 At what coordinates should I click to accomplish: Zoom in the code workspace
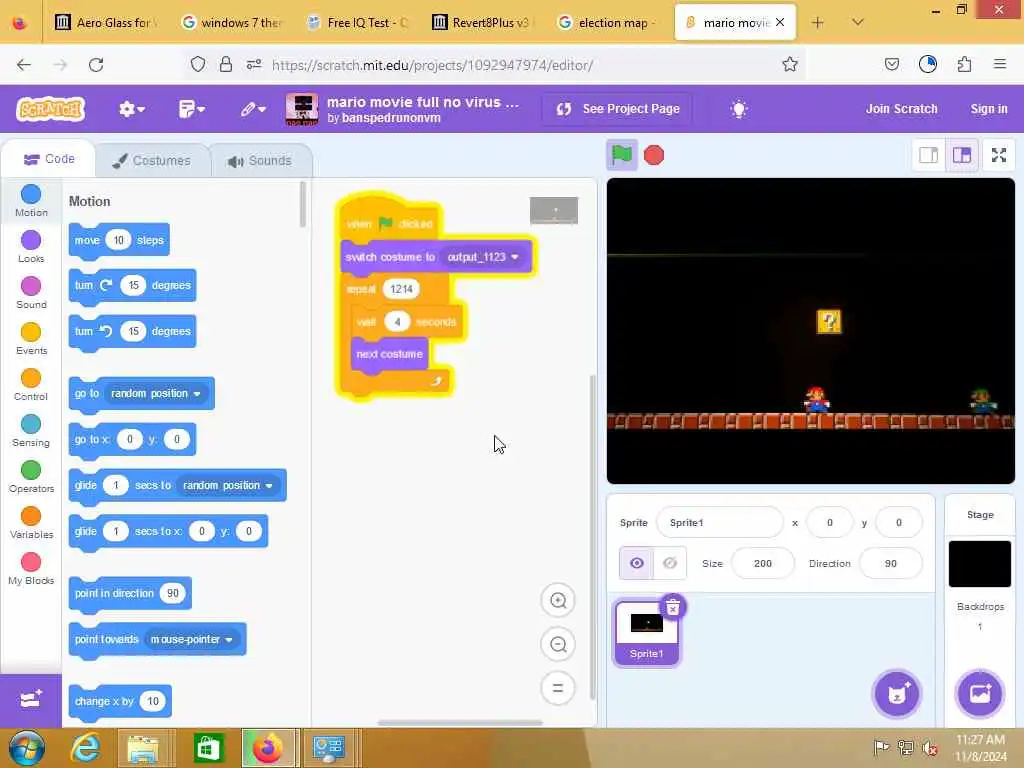point(558,601)
